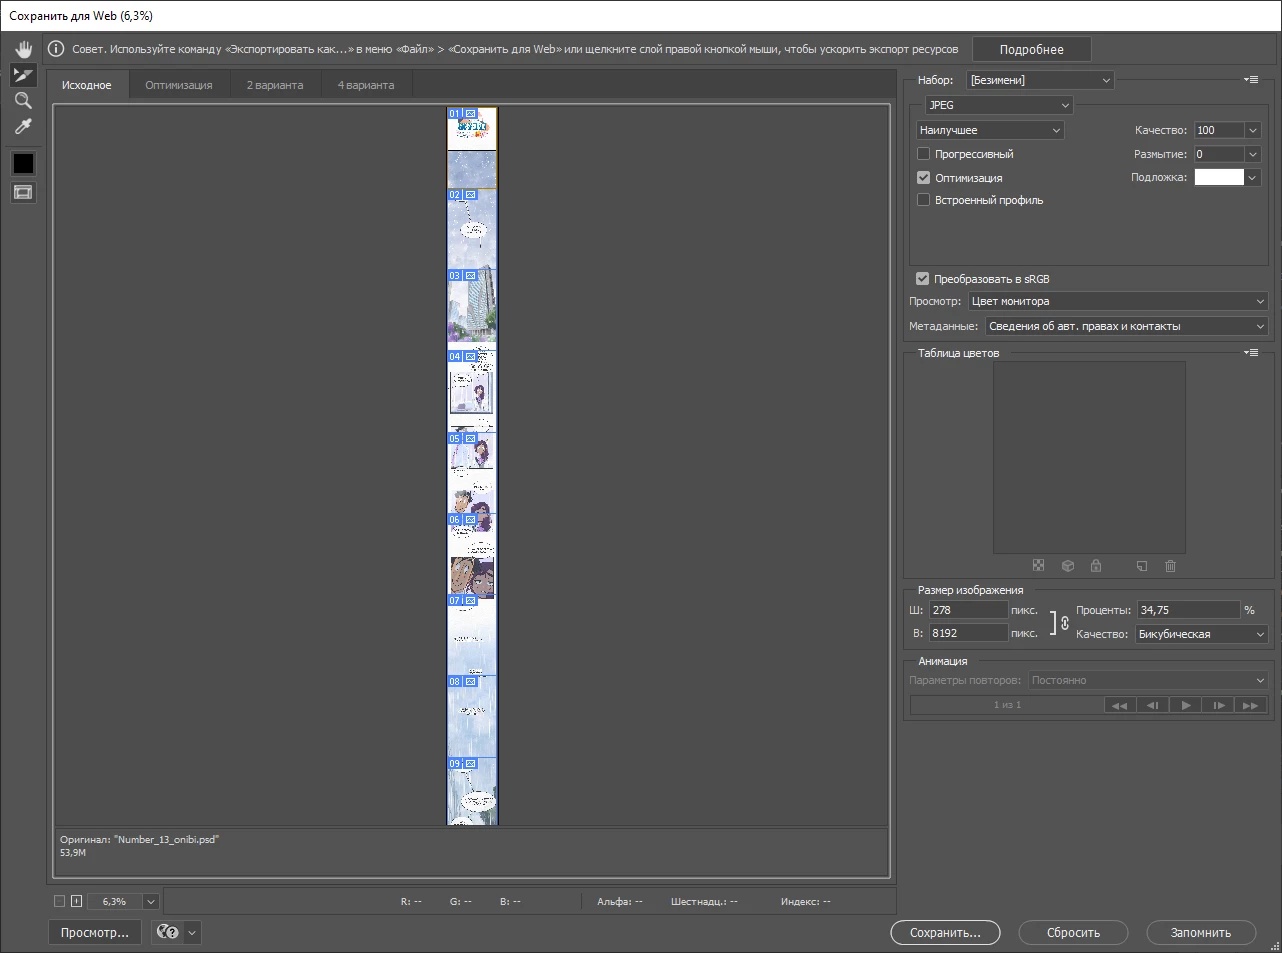Click browser preview globe icon
The height and width of the screenshot is (953, 1282).
167,932
